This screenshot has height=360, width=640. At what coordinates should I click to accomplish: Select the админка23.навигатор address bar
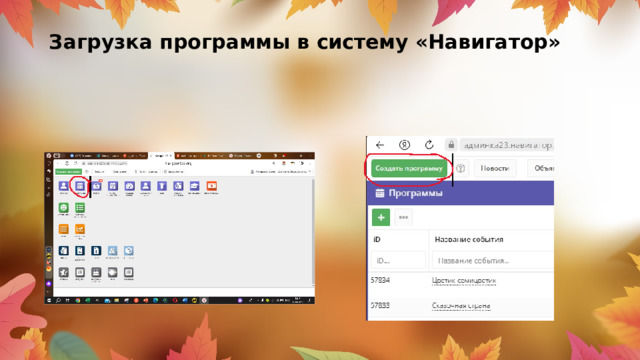pyautogui.click(x=507, y=145)
